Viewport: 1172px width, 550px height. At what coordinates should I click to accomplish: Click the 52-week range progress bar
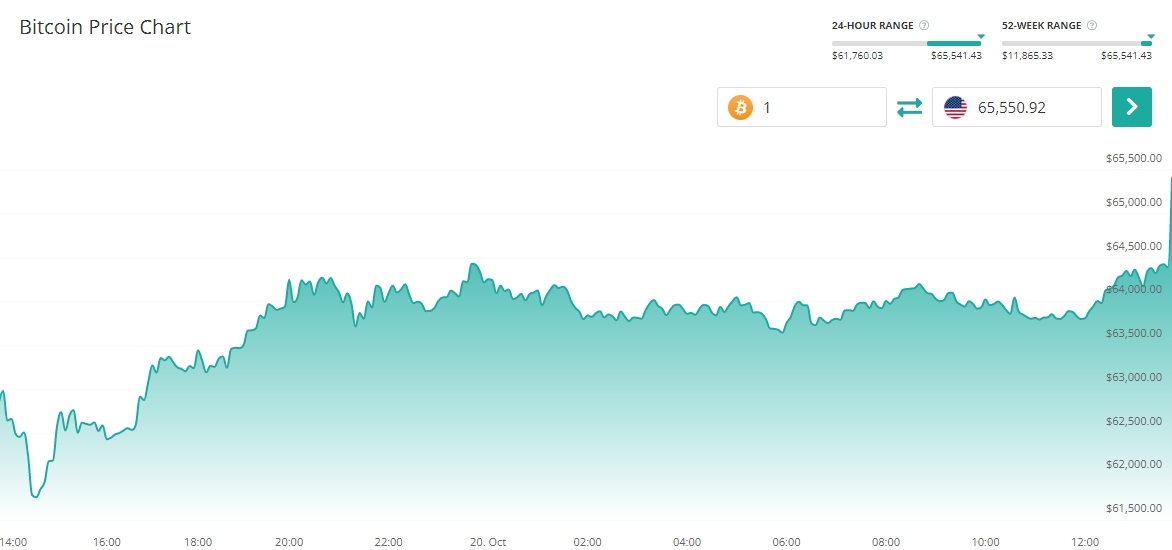(1076, 44)
